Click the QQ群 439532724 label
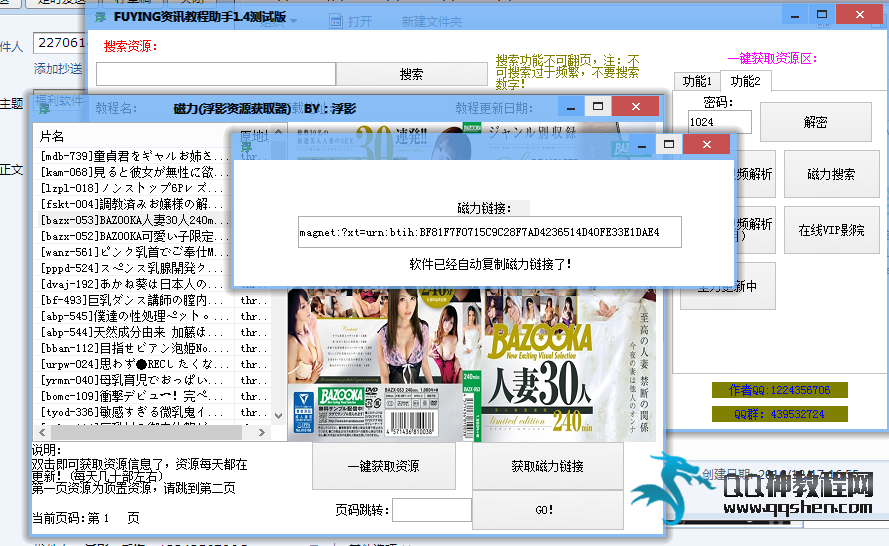 point(780,414)
